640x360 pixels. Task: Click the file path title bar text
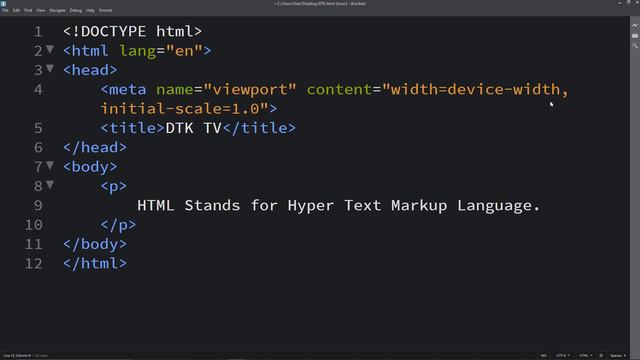320,4
